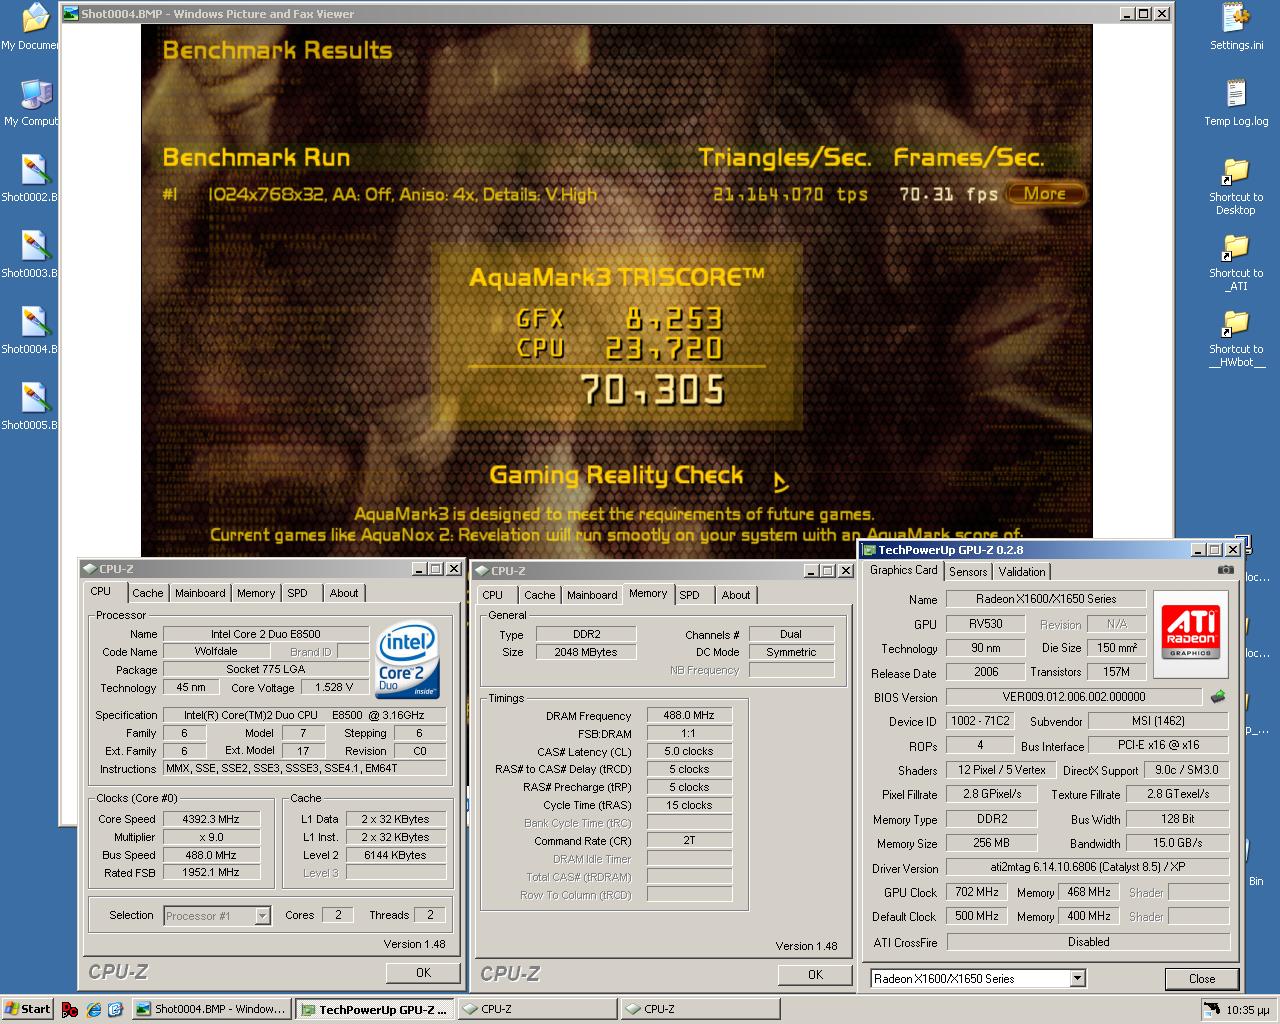Click the Gaming Reality Check heading
This screenshot has height=1024, width=1280.
(x=616, y=475)
